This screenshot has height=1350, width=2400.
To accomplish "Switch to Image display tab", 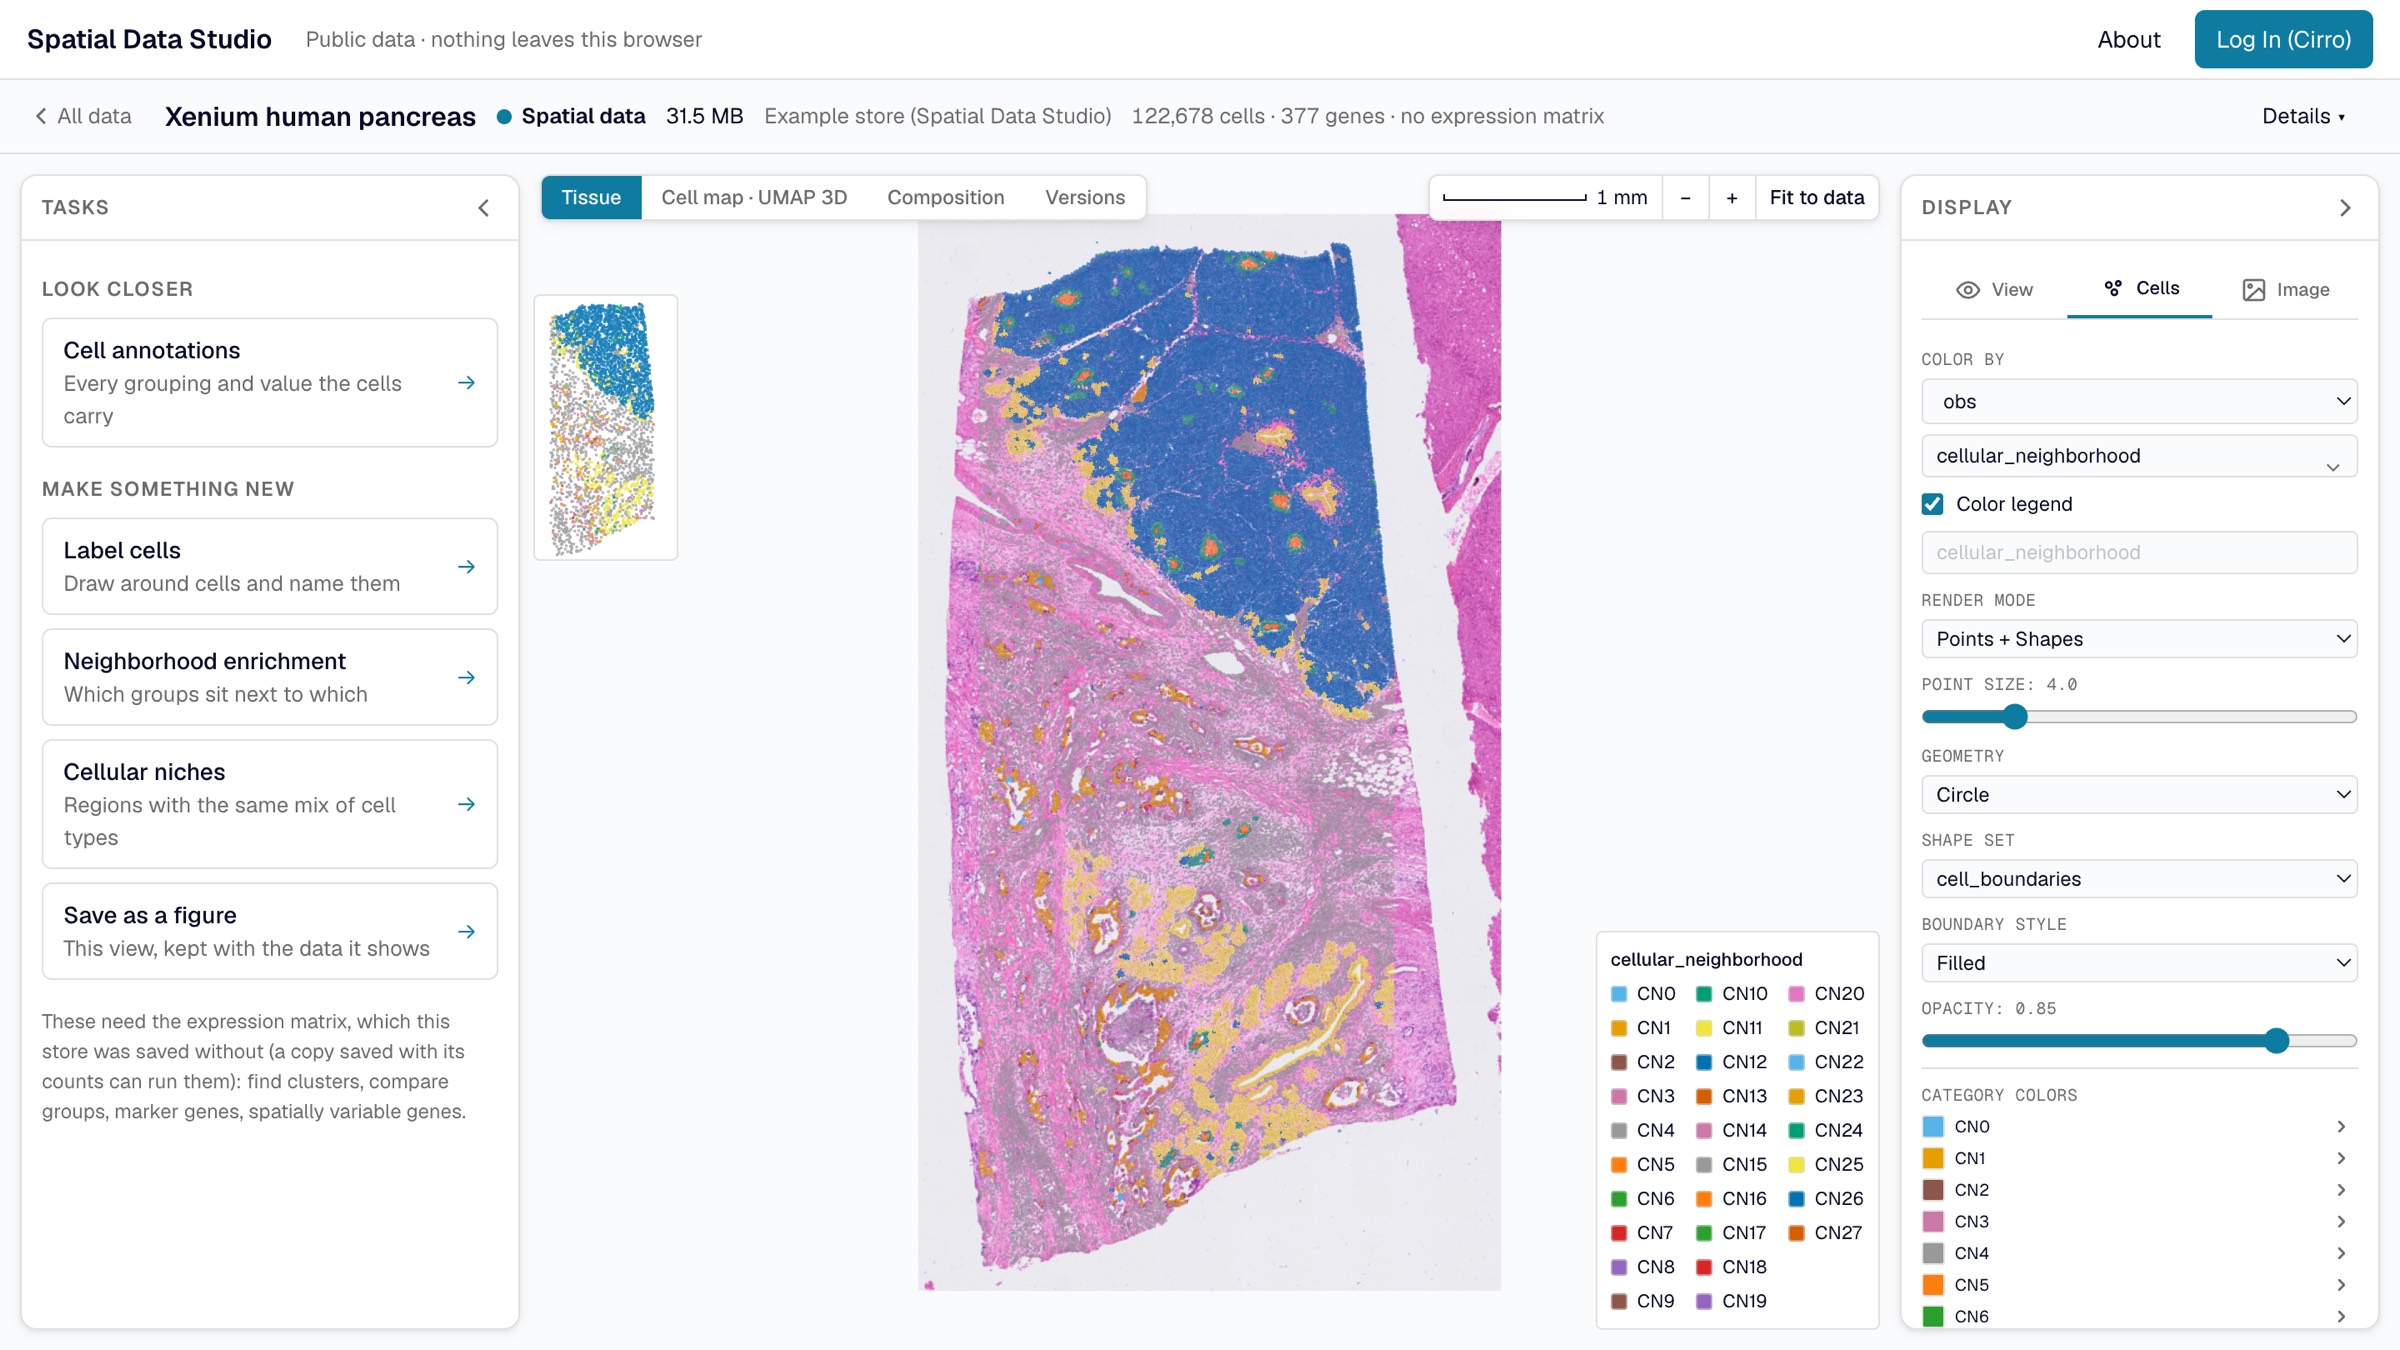I will pyautogui.click(x=2286, y=289).
